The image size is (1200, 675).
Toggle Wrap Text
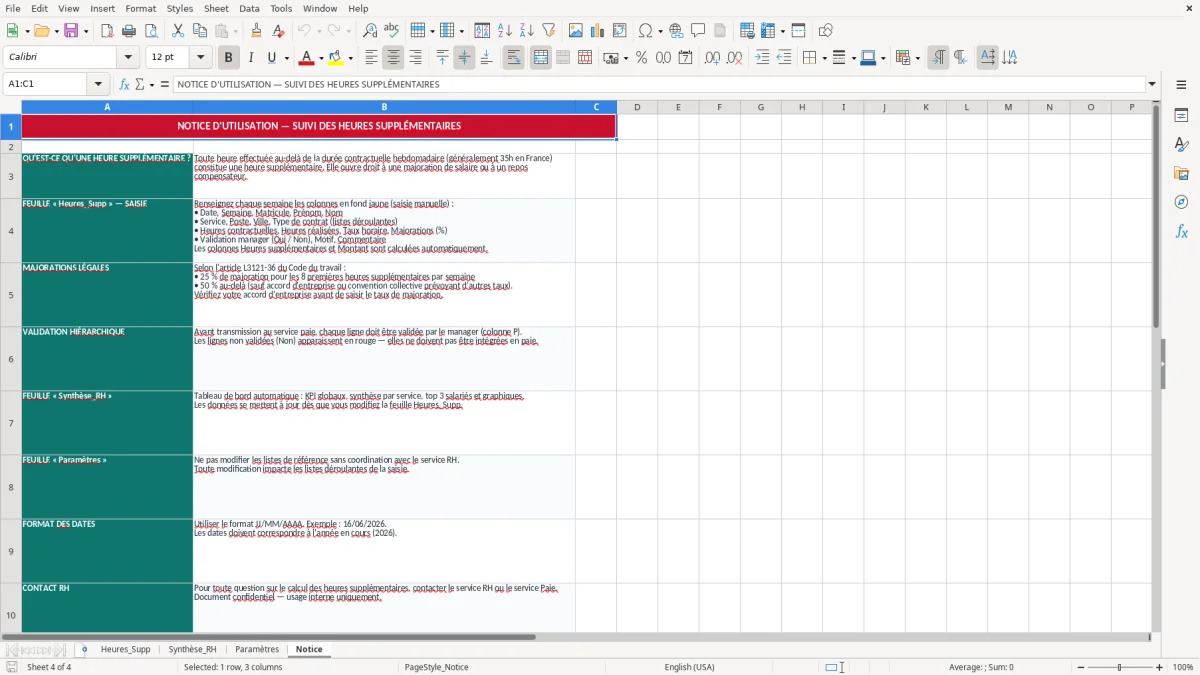tap(513, 58)
